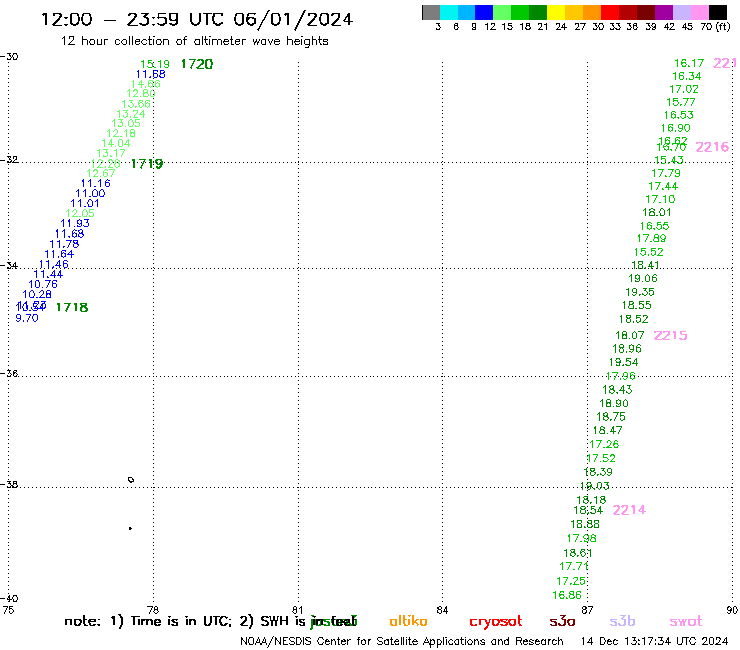
Task: Select the time stamp label '1718'
Action: 72,308
